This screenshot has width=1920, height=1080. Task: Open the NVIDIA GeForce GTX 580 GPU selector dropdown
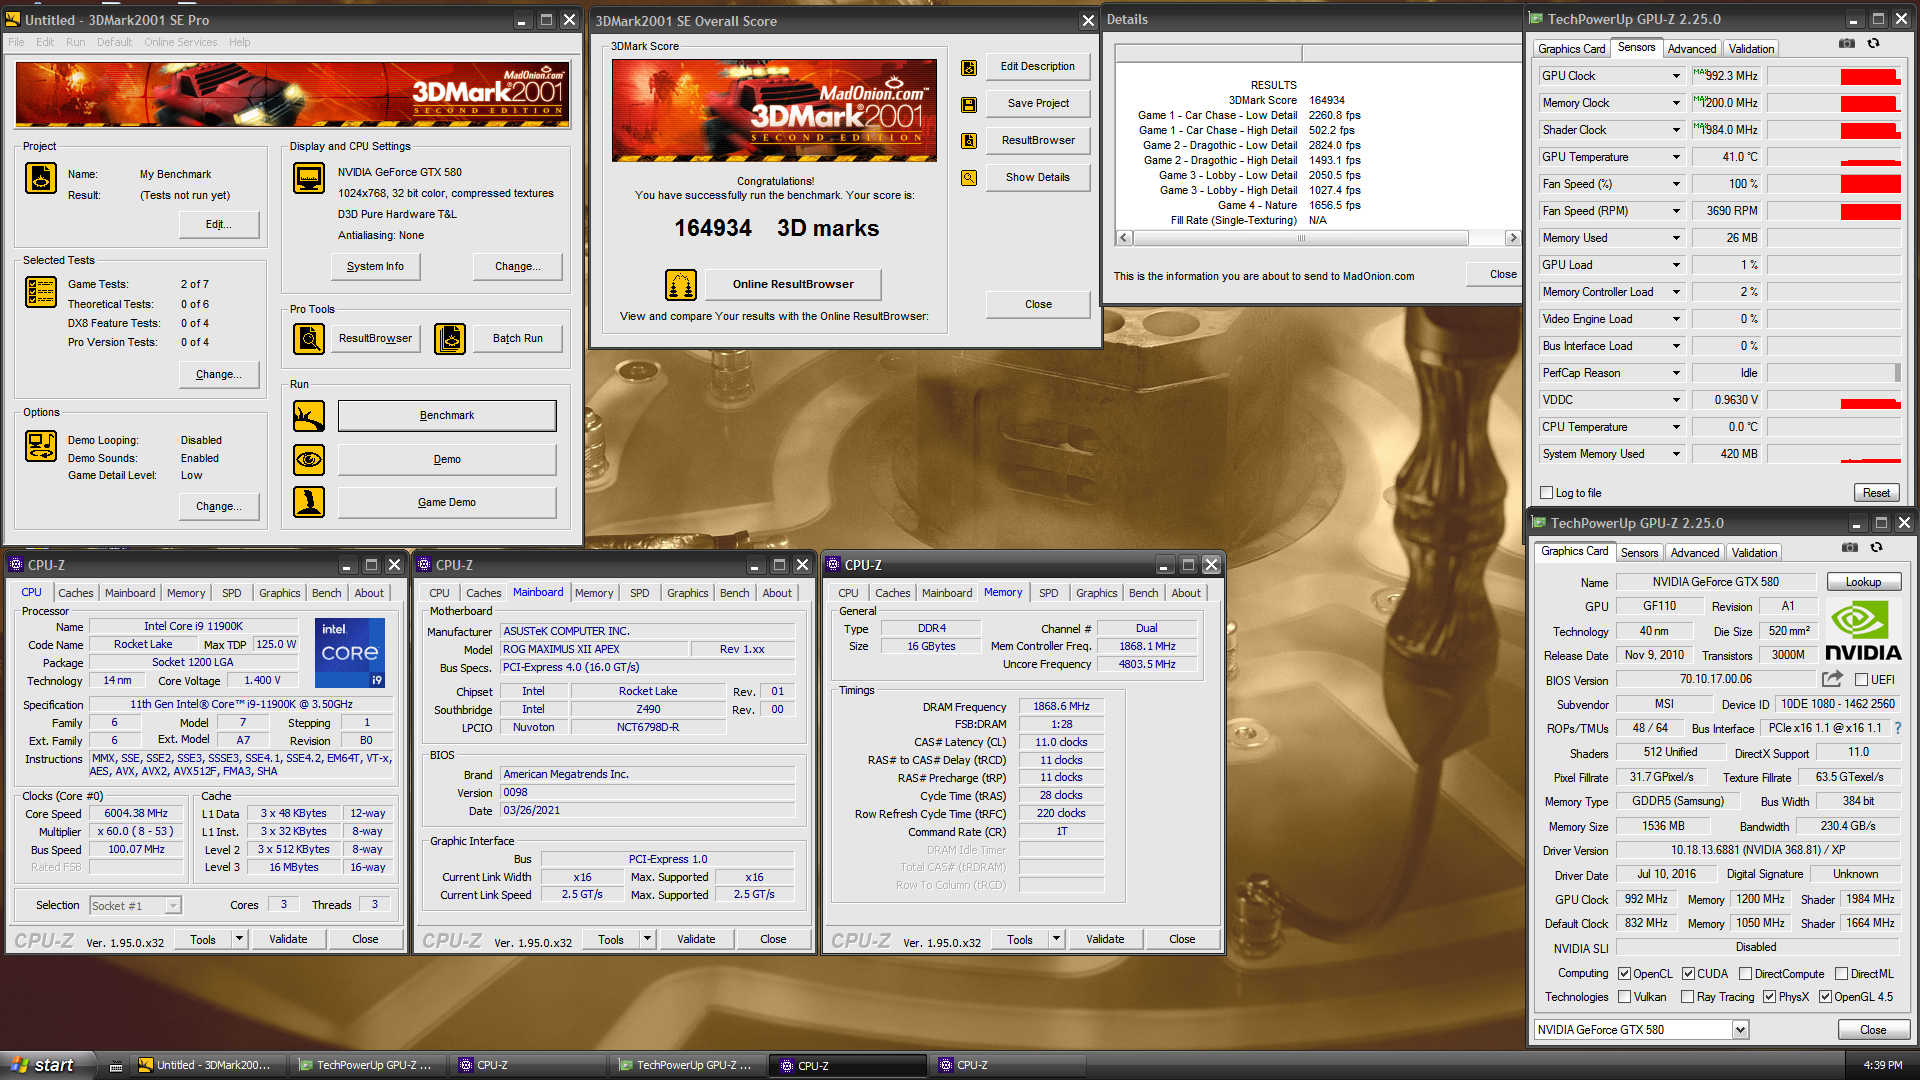pyautogui.click(x=1741, y=1030)
